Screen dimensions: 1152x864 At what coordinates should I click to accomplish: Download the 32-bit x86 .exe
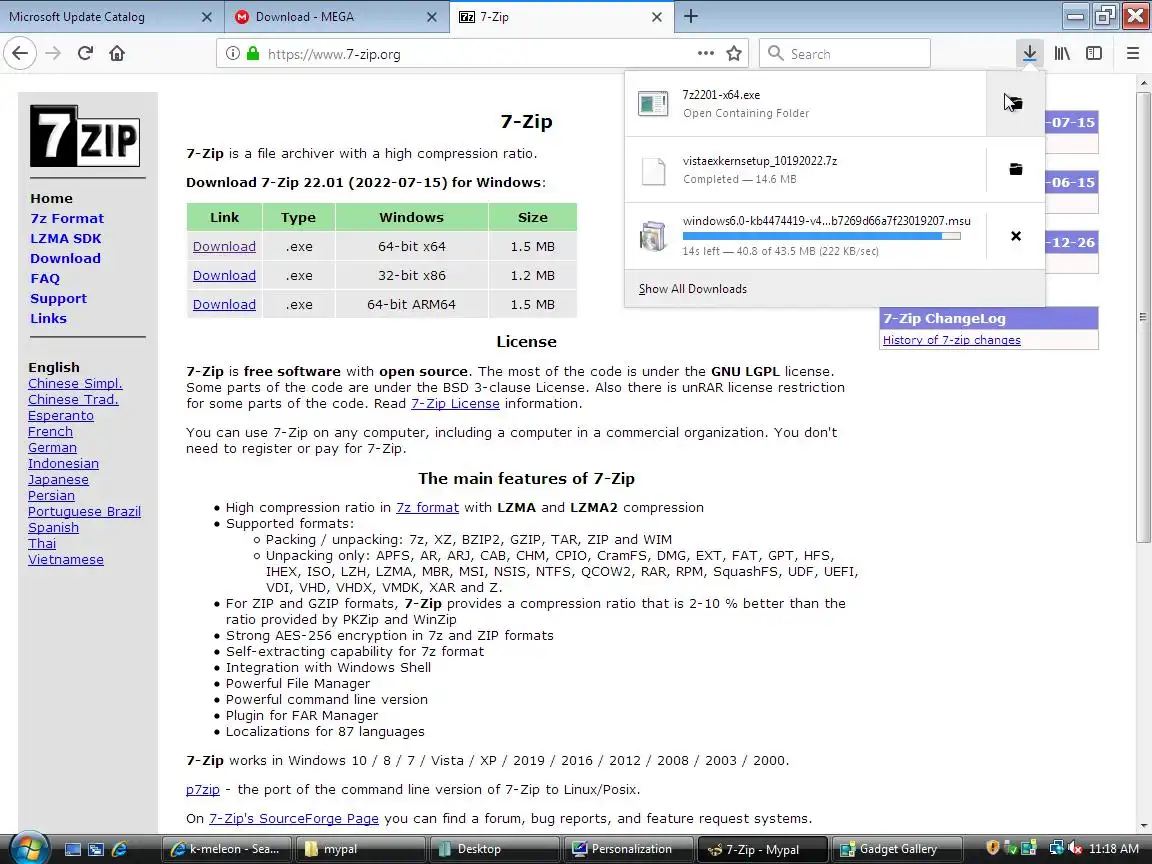(224, 276)
